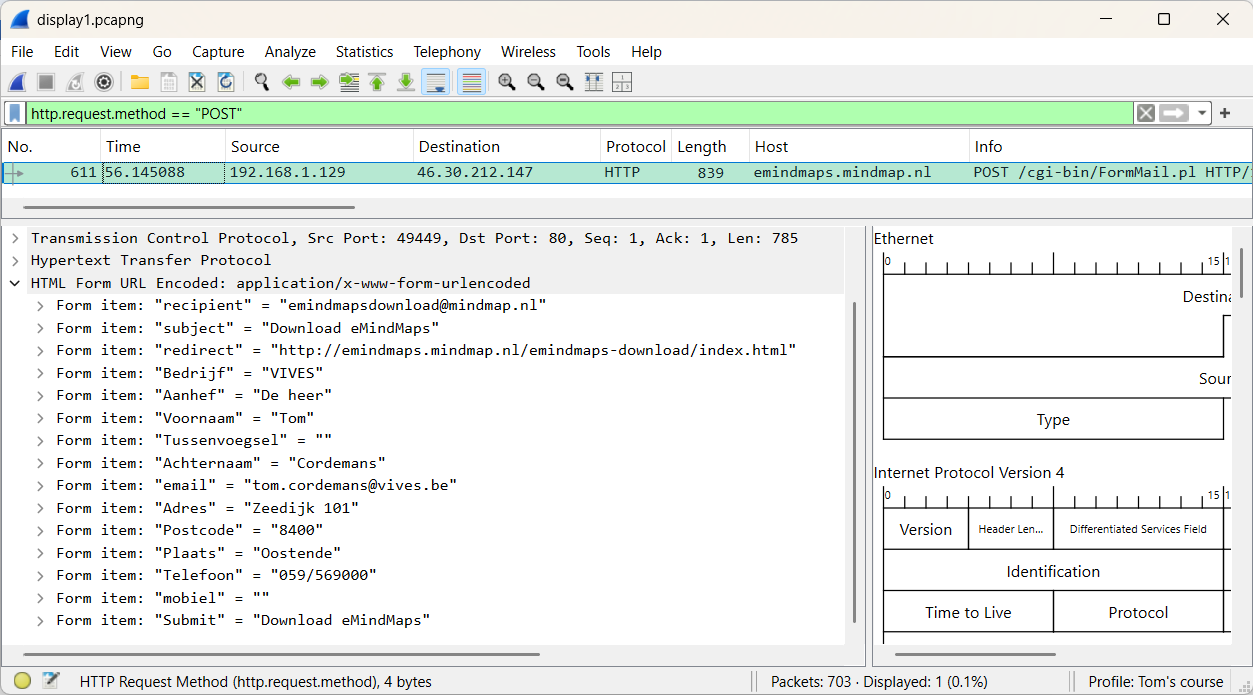This screenshot has height=695, width=1253.
Task: Start capturing packets with the shark fin icon
Action: [x=17, y=82]
